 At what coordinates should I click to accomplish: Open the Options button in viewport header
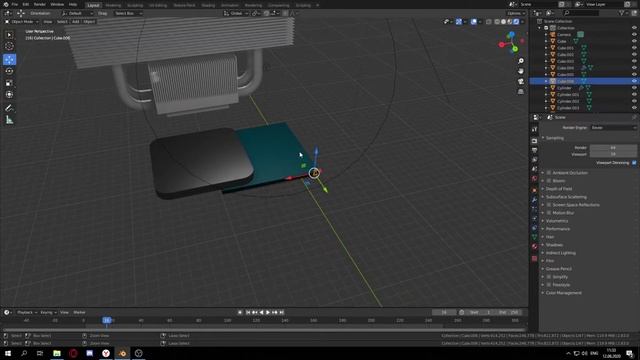515,13
